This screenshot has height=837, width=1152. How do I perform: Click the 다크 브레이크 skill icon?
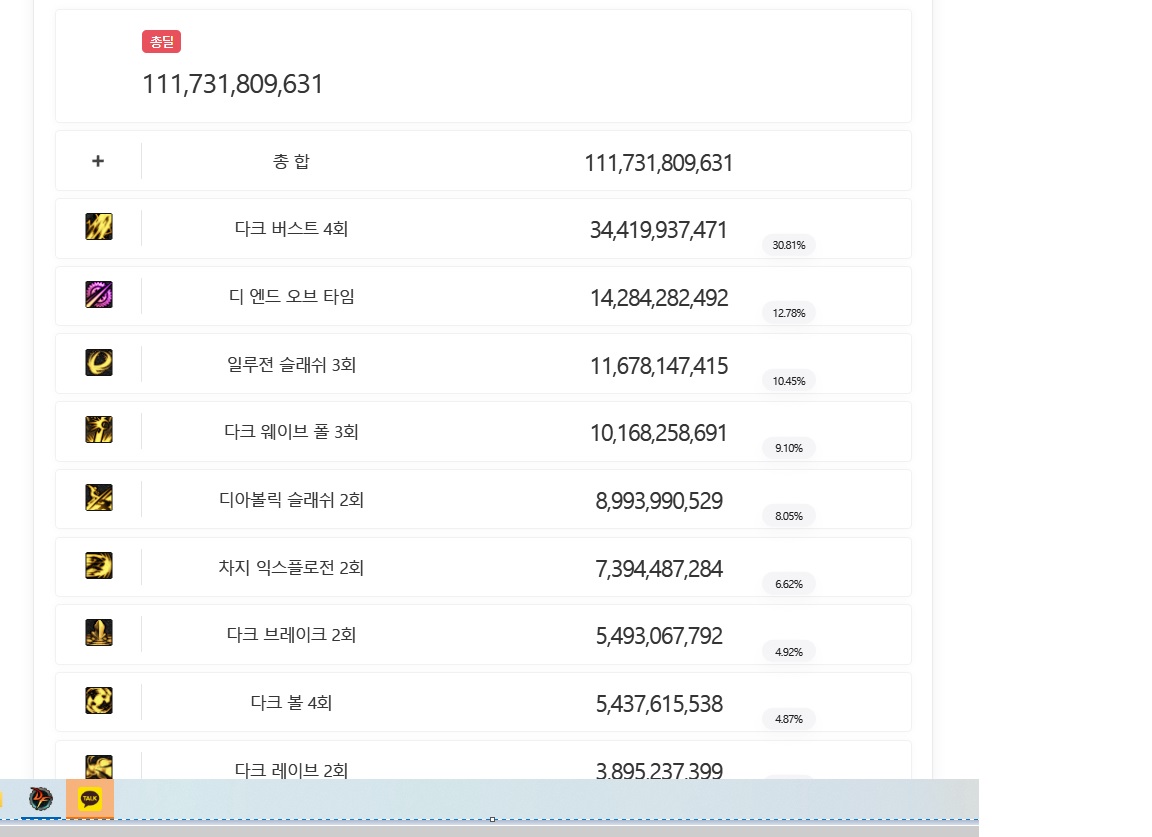99,633
